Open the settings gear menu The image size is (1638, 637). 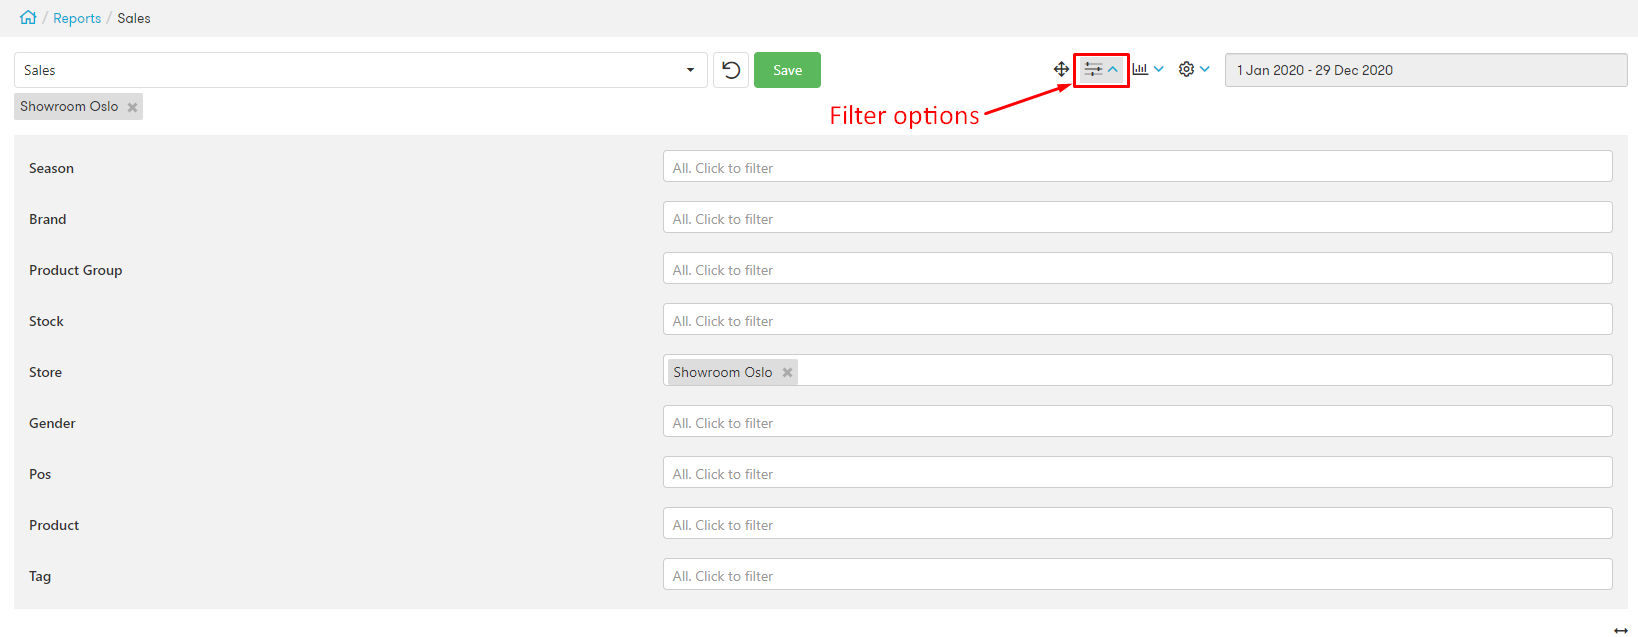pyautogui.click(x=1186, y=69)
